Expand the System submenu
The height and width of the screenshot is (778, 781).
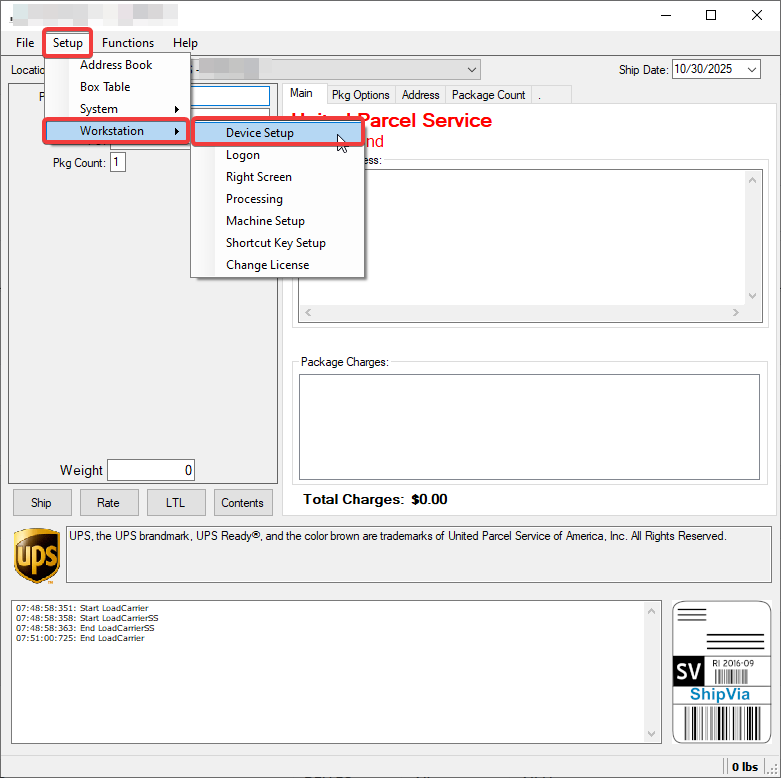point(116,109)
